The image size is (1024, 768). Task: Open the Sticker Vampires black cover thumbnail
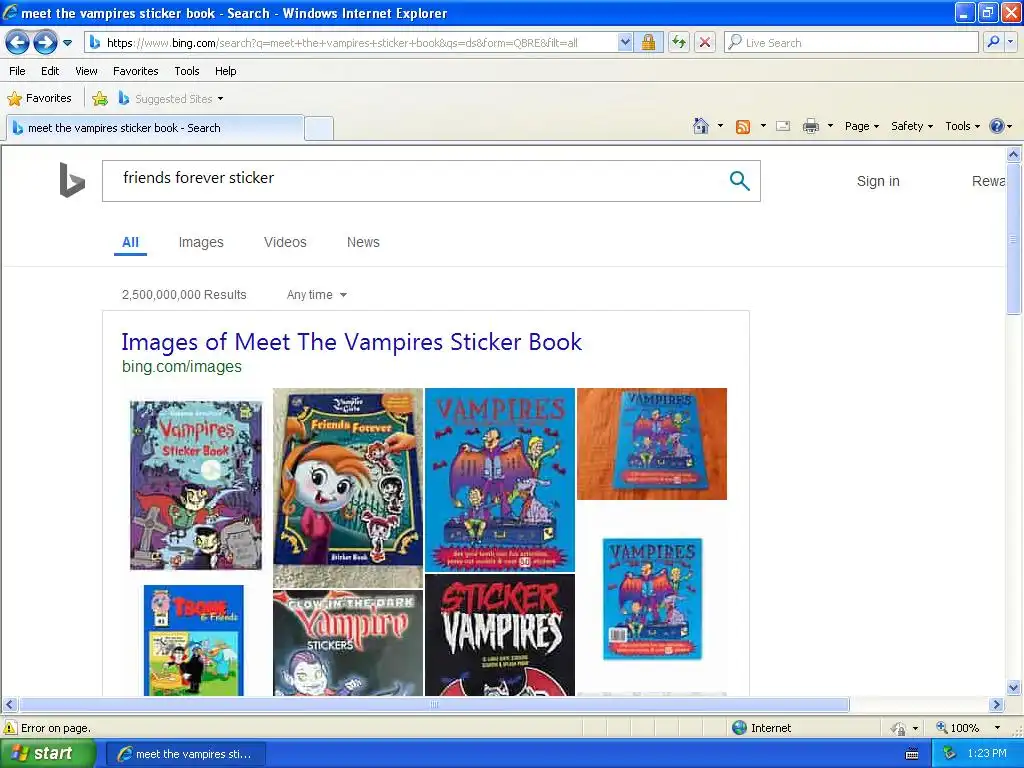[x=500, y=635]
